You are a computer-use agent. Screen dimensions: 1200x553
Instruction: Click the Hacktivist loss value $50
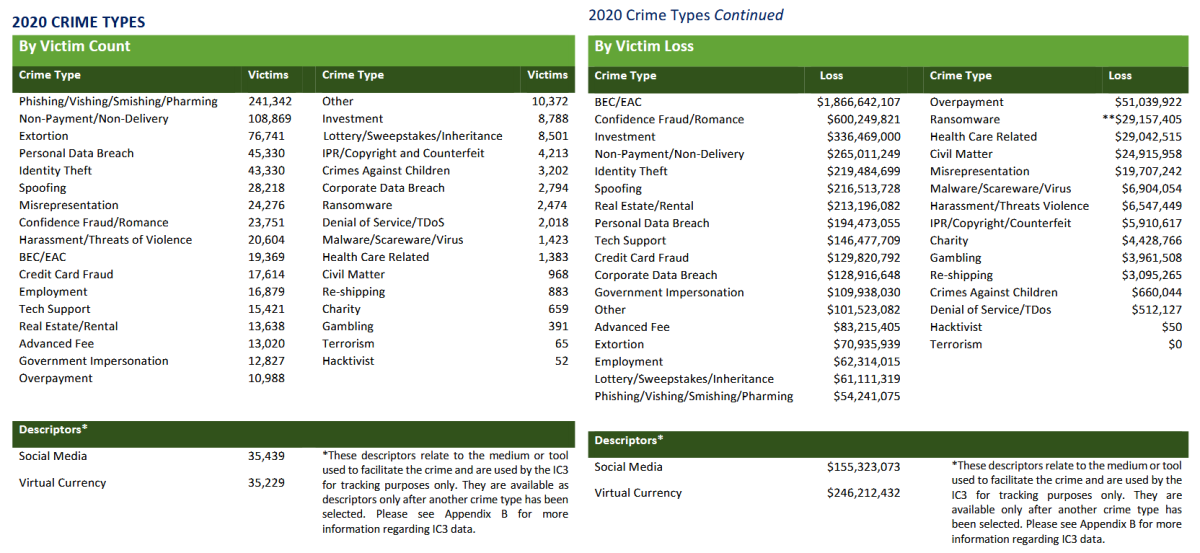[x=1171, y=327]
